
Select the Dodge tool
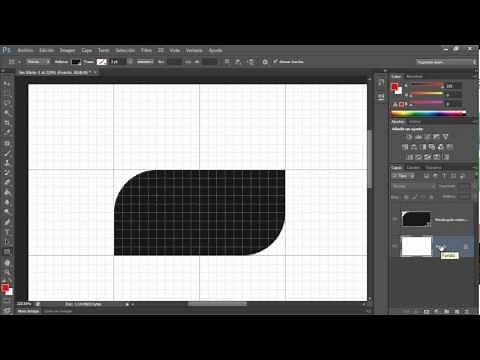(7, 212)
